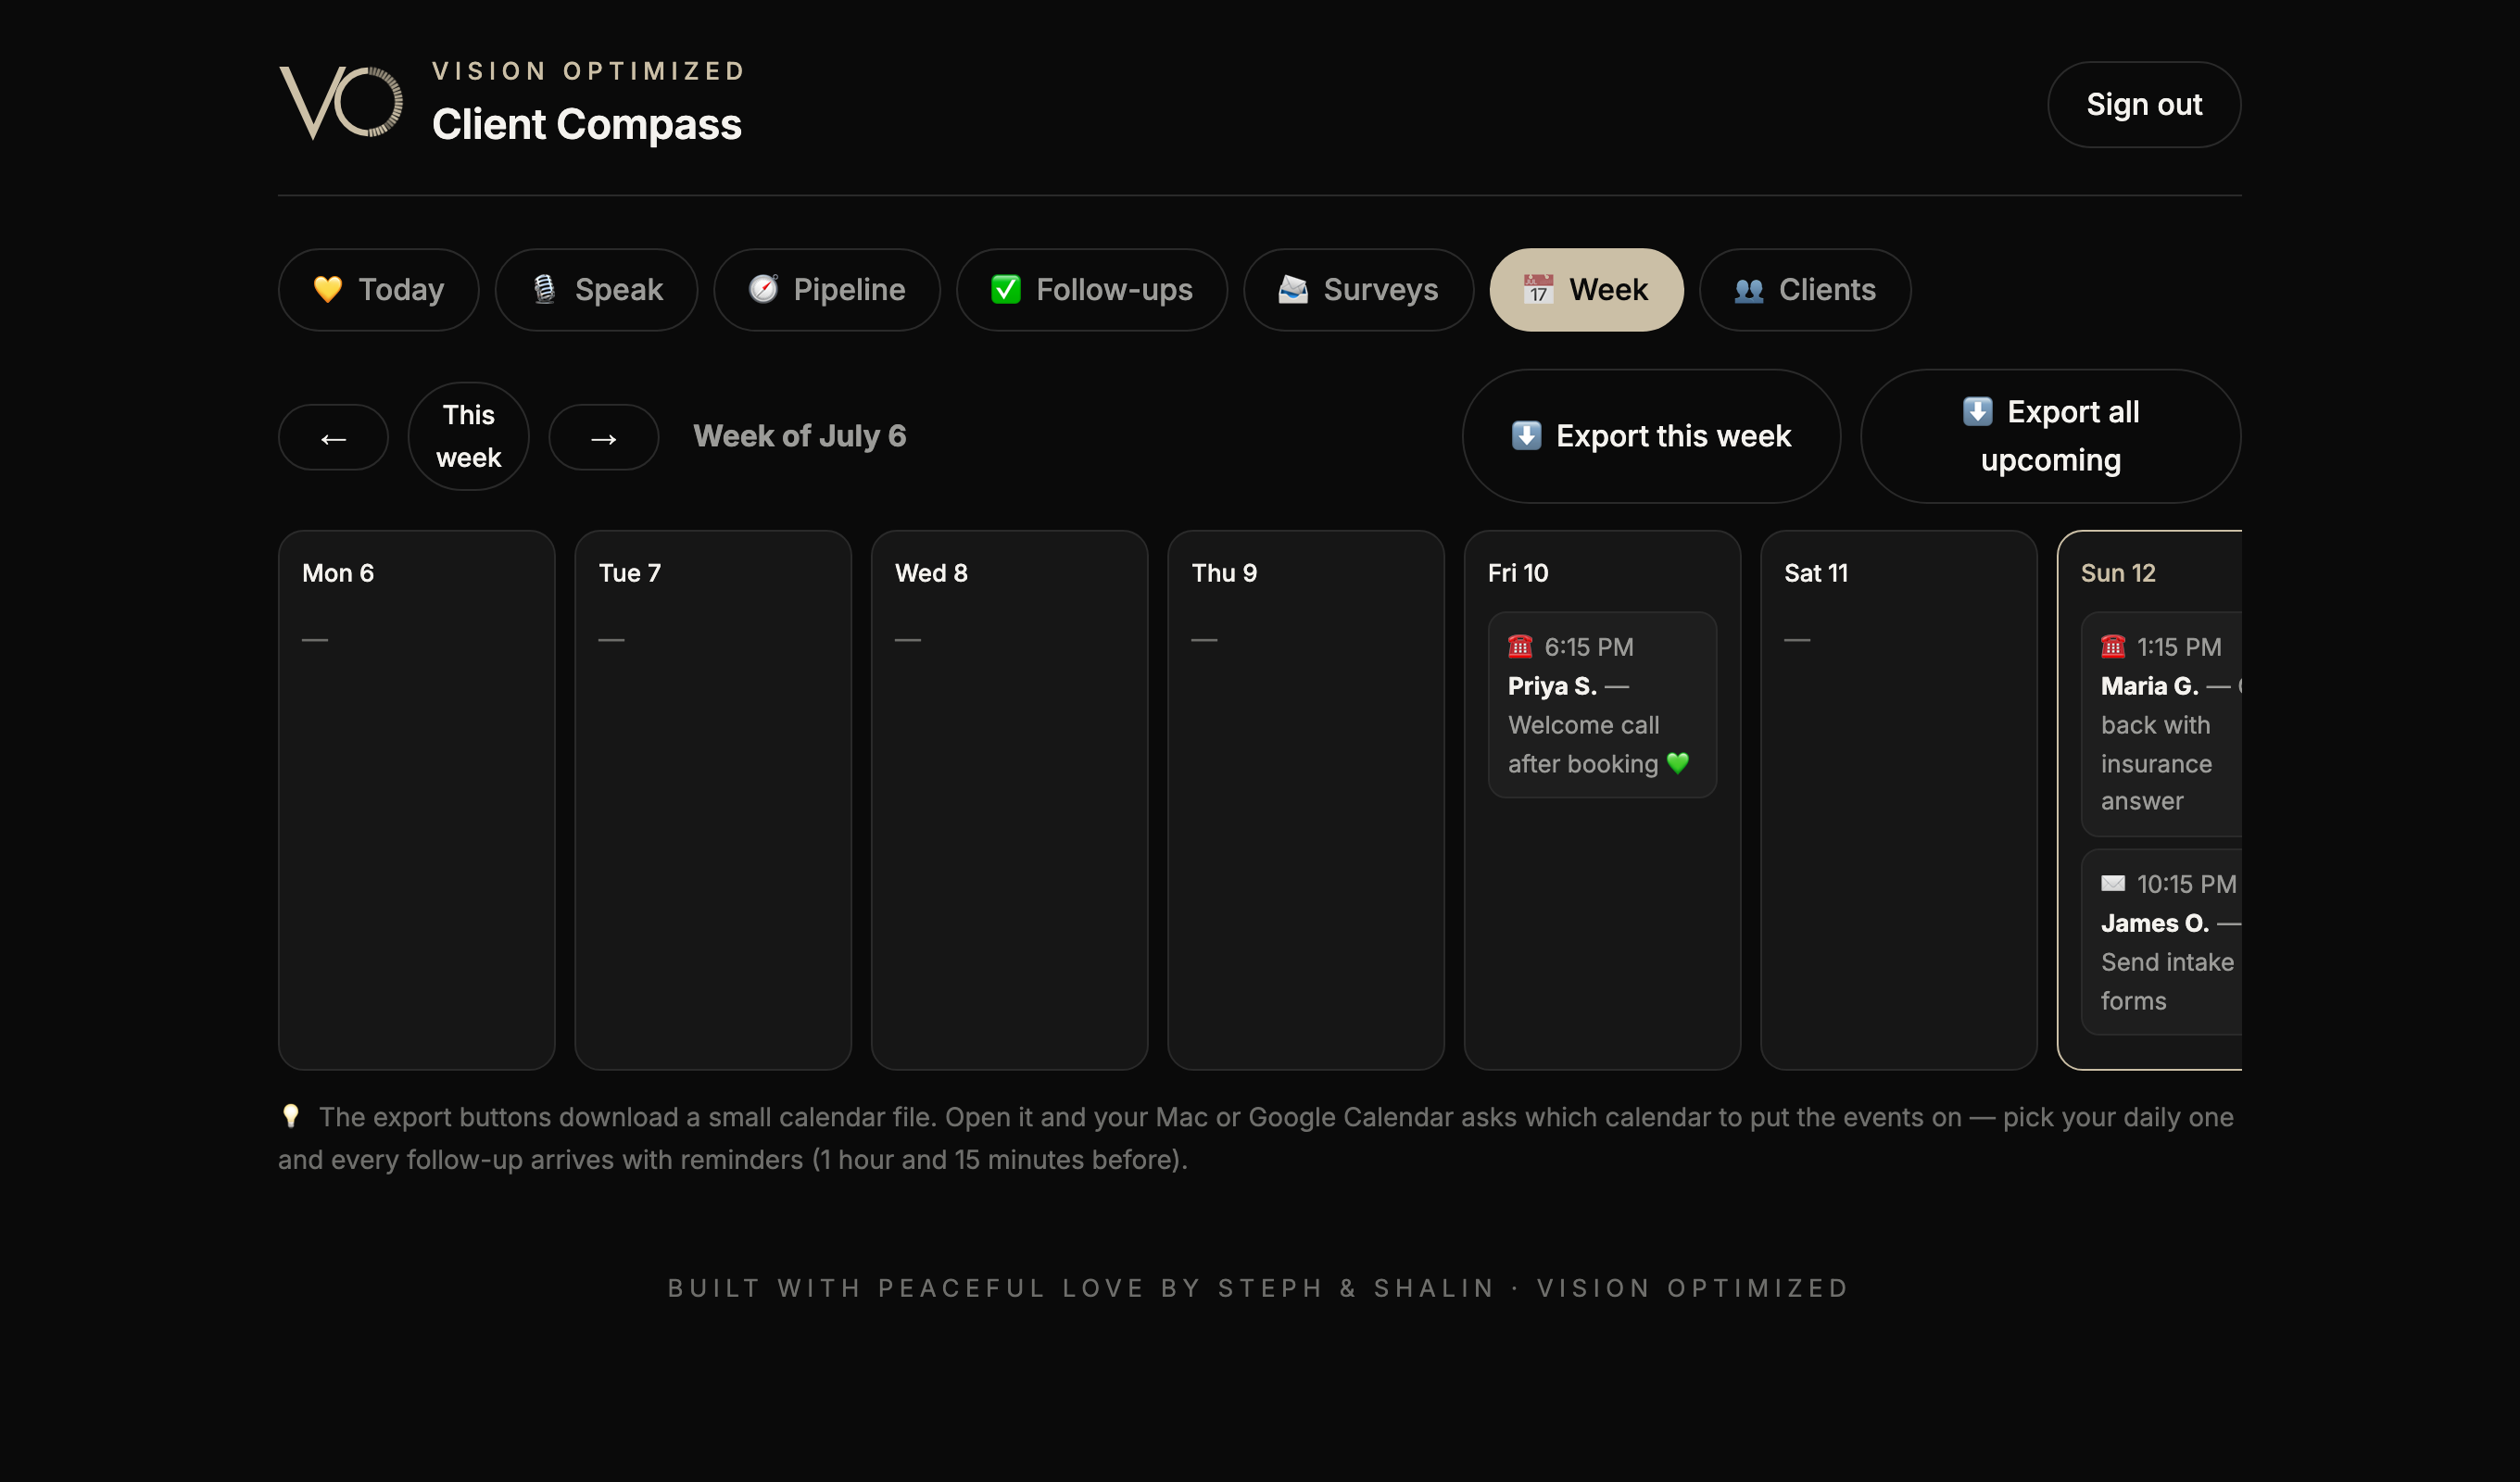Click the envelope tray icon on Surveys
This screenshot has height=1482, width=2520.
click(x=1293, y=289)
